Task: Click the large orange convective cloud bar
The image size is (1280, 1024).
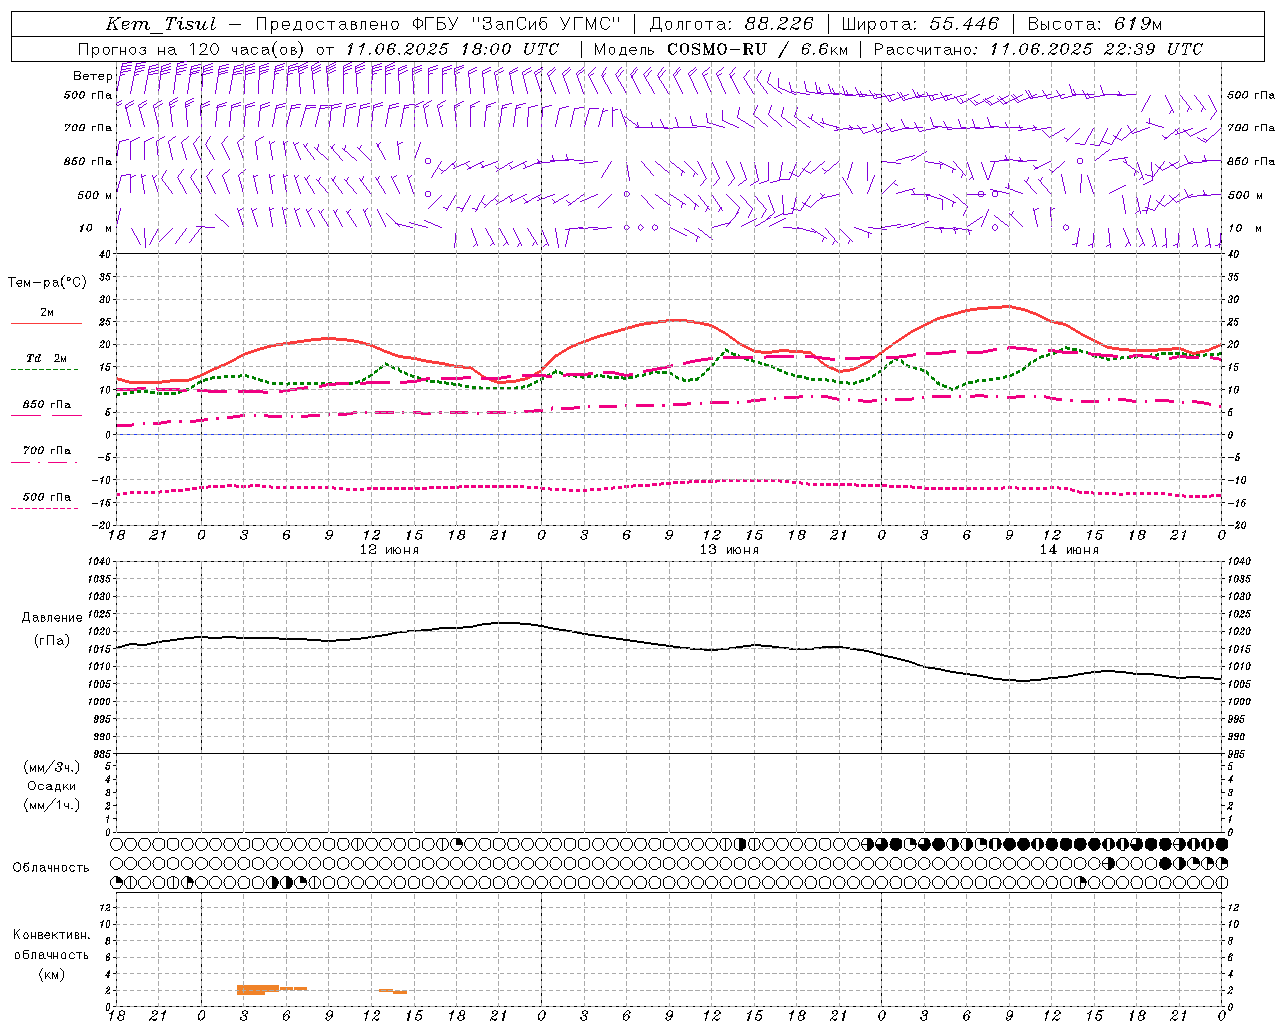Action: pyautogui.click(x=257, y=989)
